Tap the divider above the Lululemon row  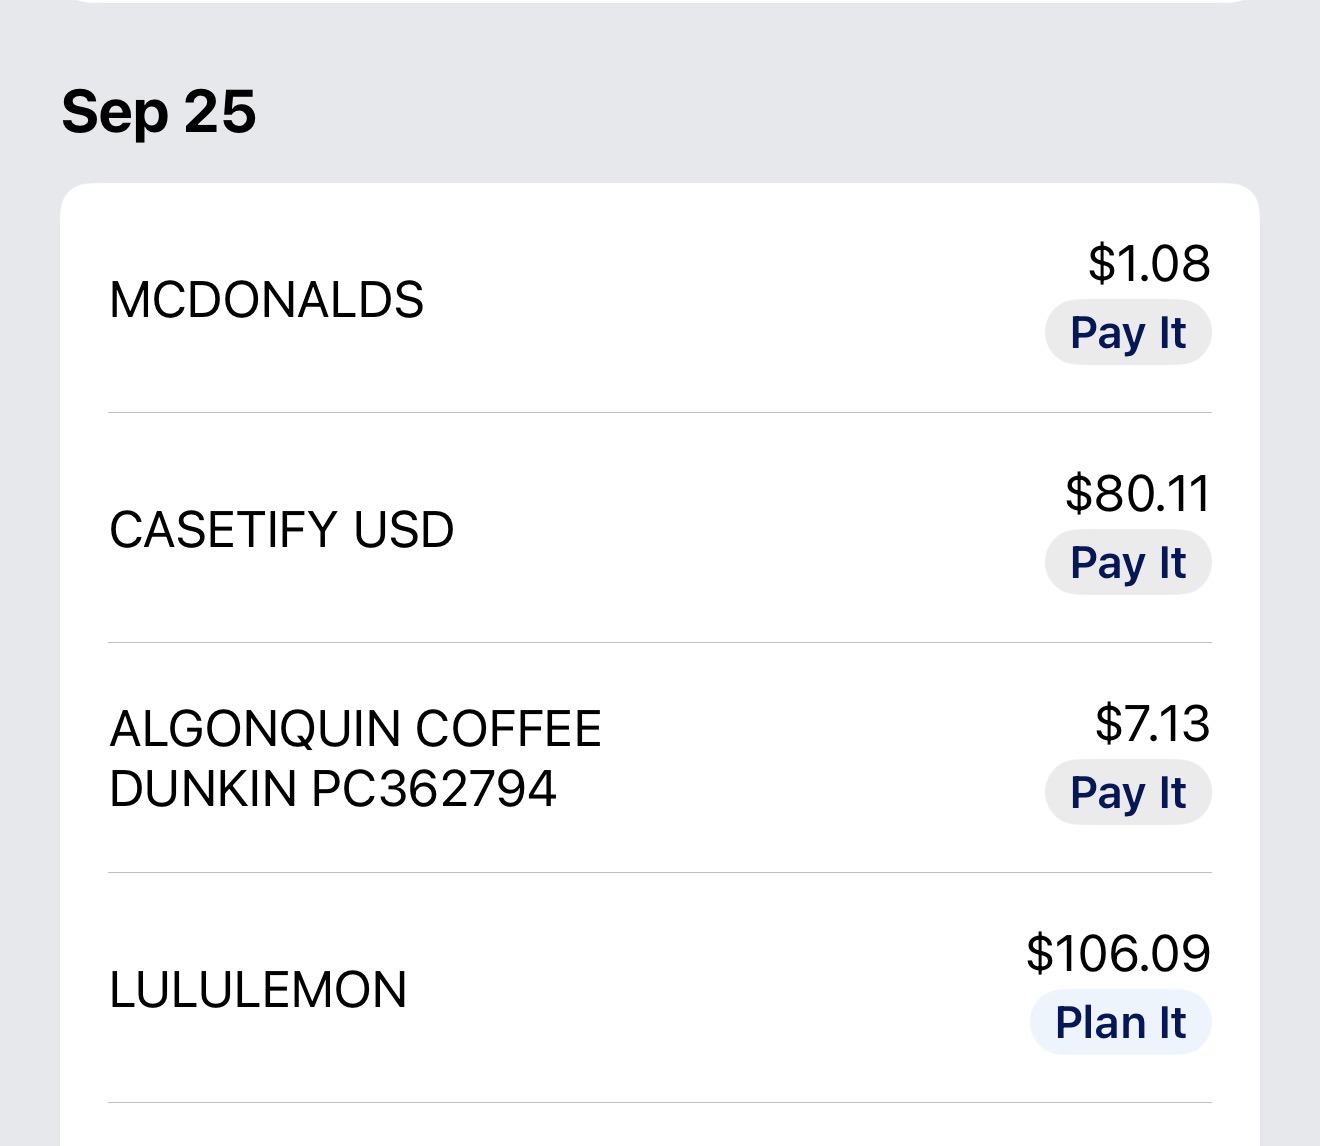click(x=660, y=872)
